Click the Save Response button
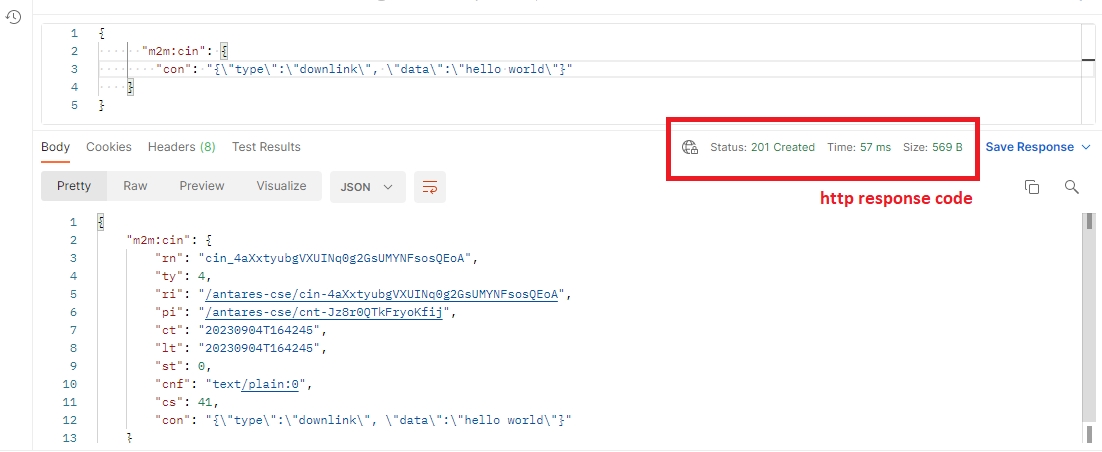 click(1030, 147)
